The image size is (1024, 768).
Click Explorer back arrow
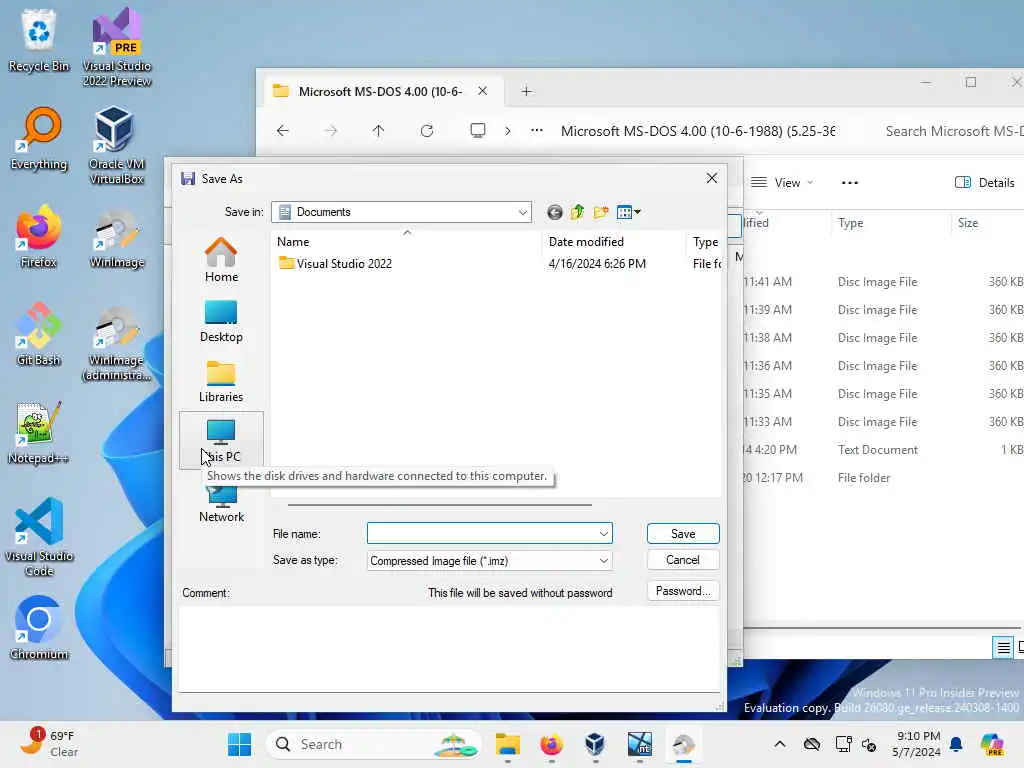pos(282,131)
